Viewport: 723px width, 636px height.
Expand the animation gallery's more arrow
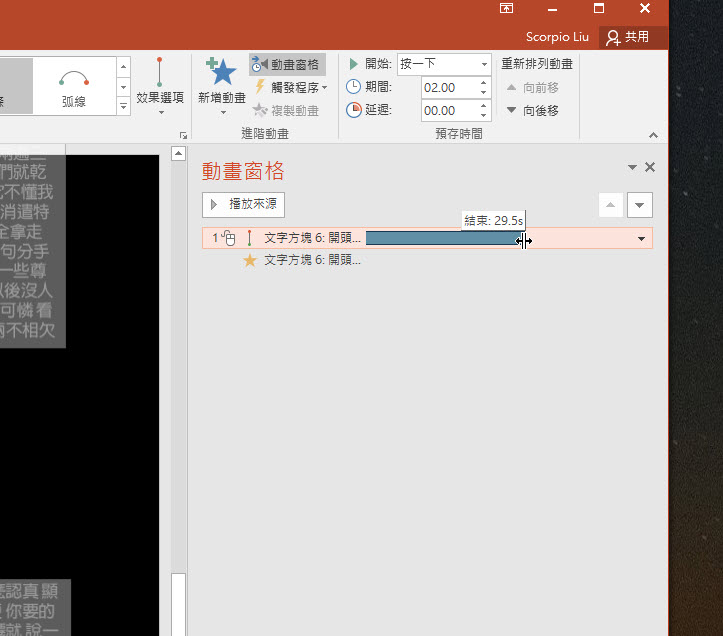tap(124, 105)
